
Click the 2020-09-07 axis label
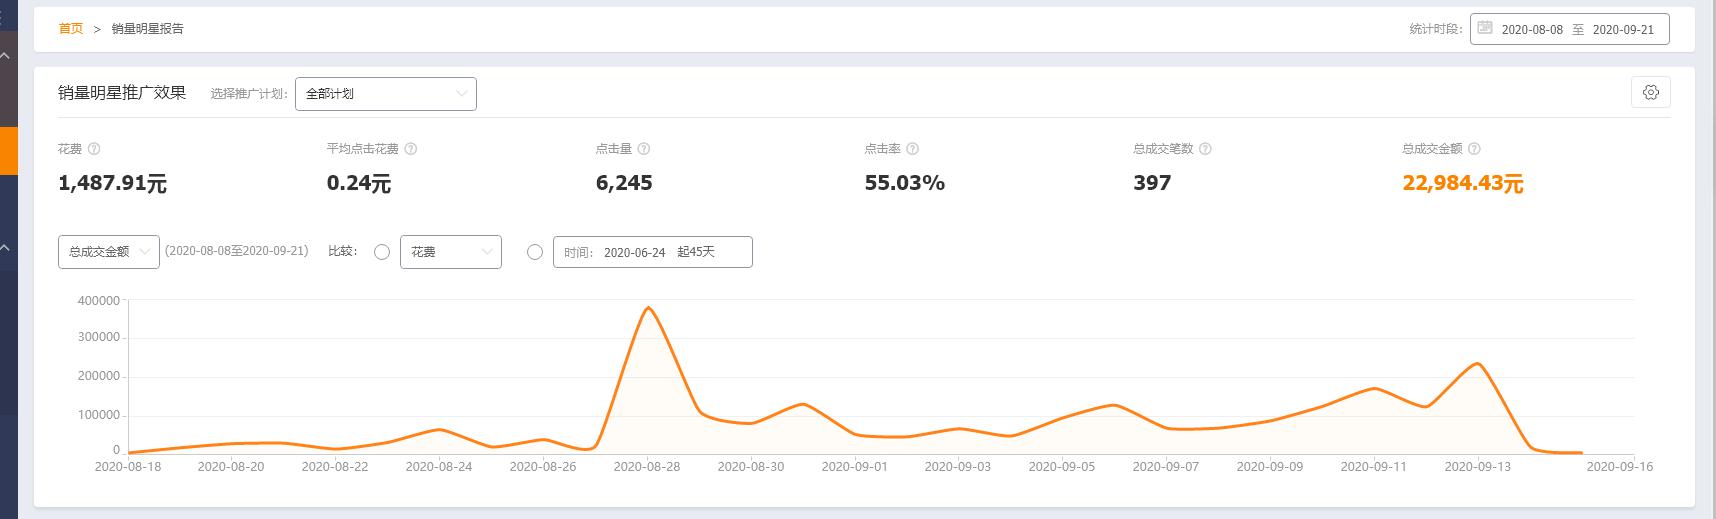click(1166, 467)
